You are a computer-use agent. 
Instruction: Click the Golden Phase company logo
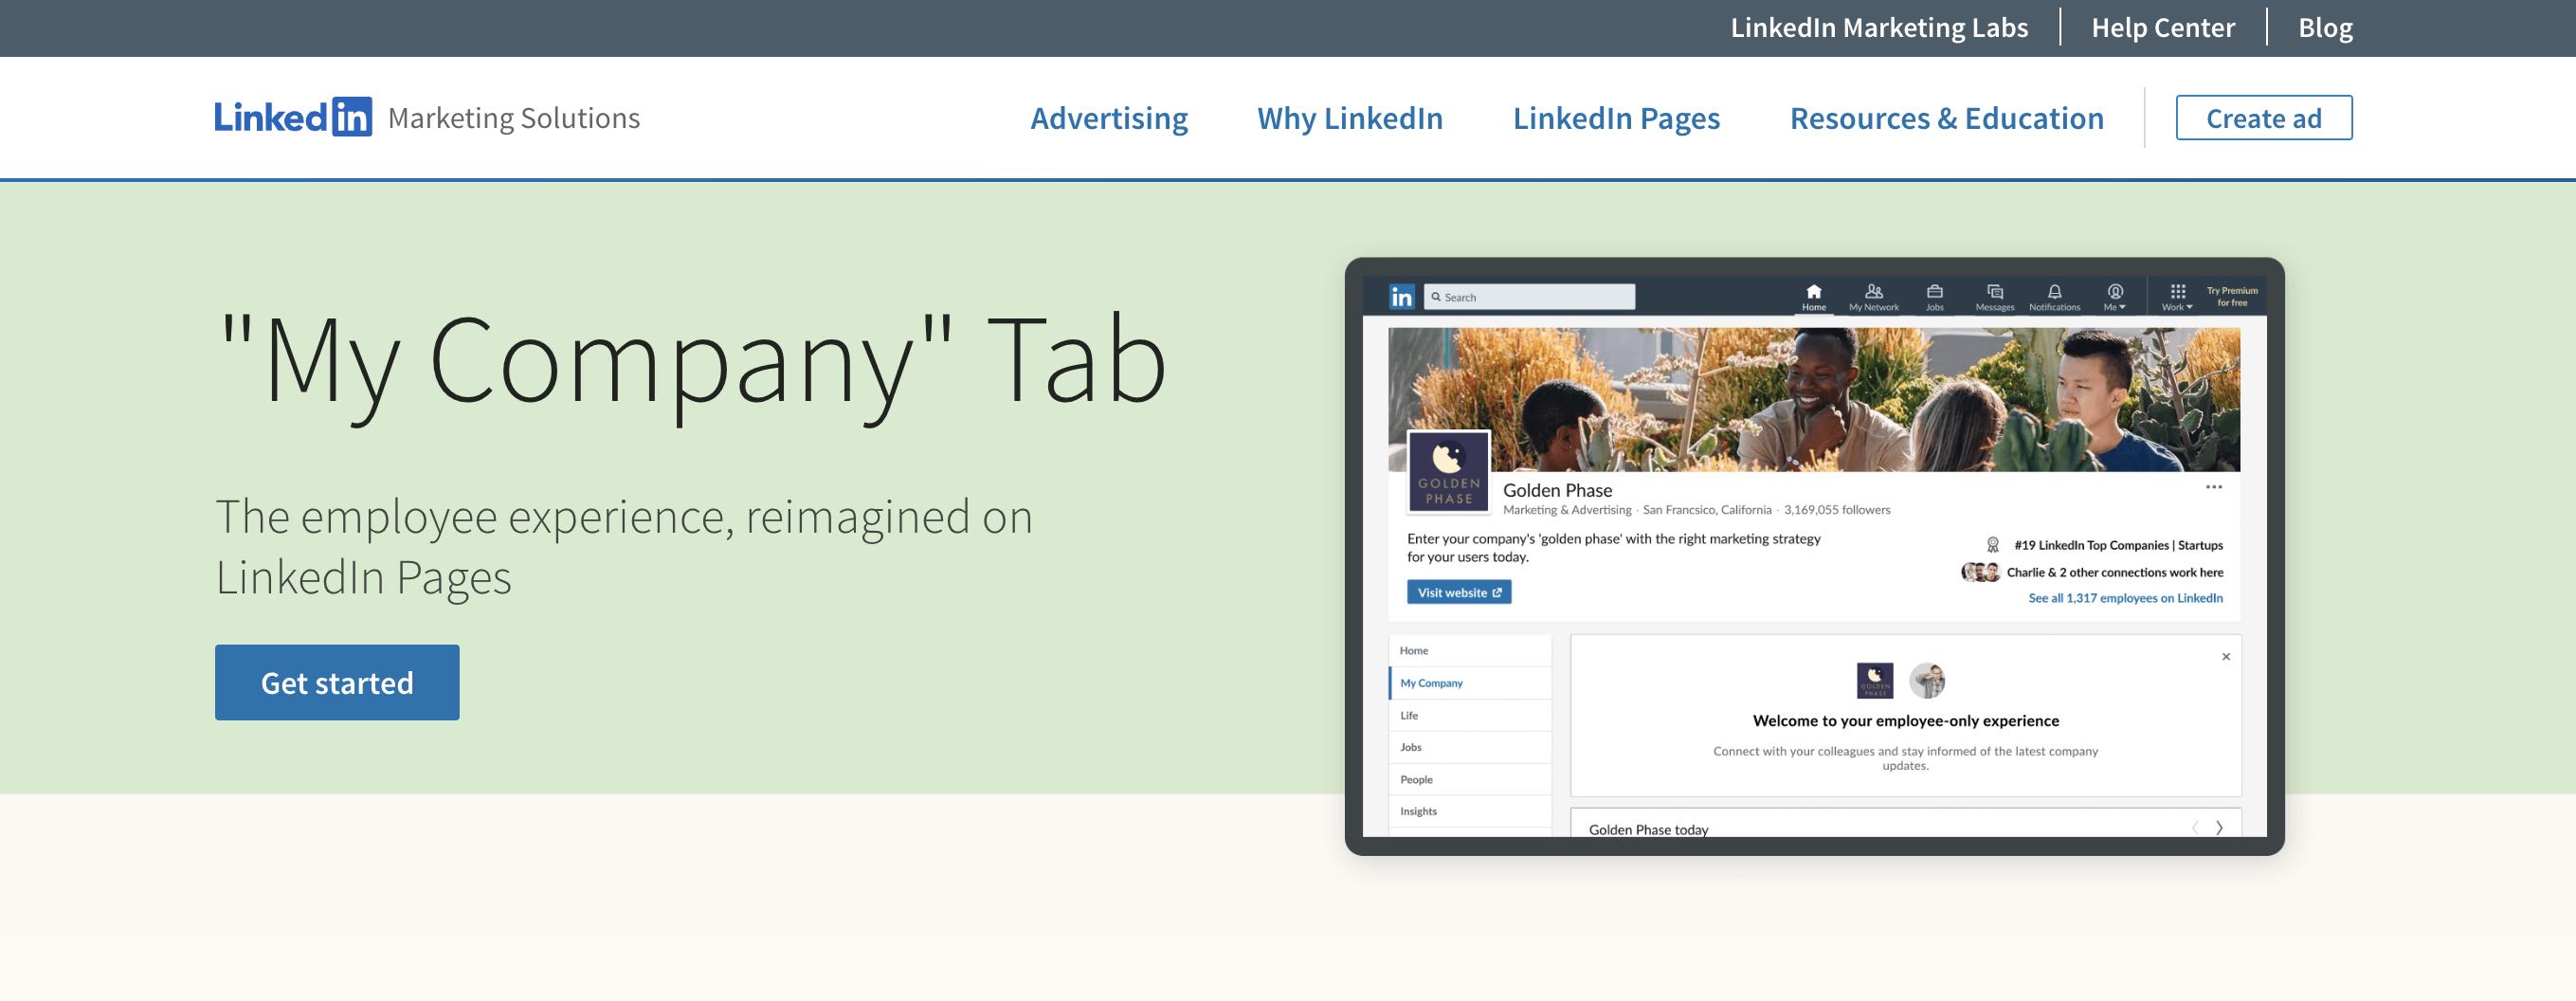[1448, 472]
